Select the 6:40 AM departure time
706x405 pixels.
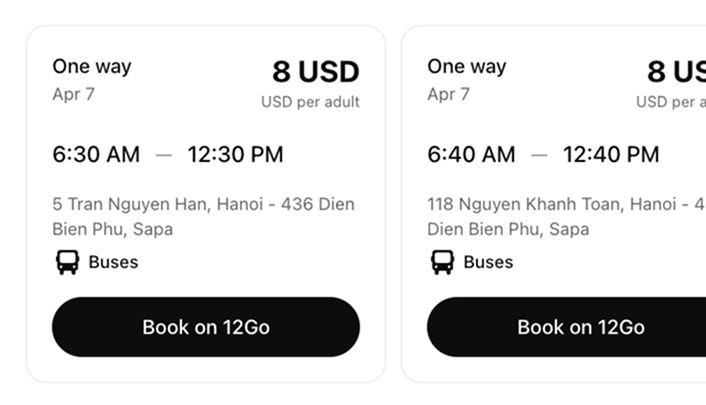(x=471, y=155)
